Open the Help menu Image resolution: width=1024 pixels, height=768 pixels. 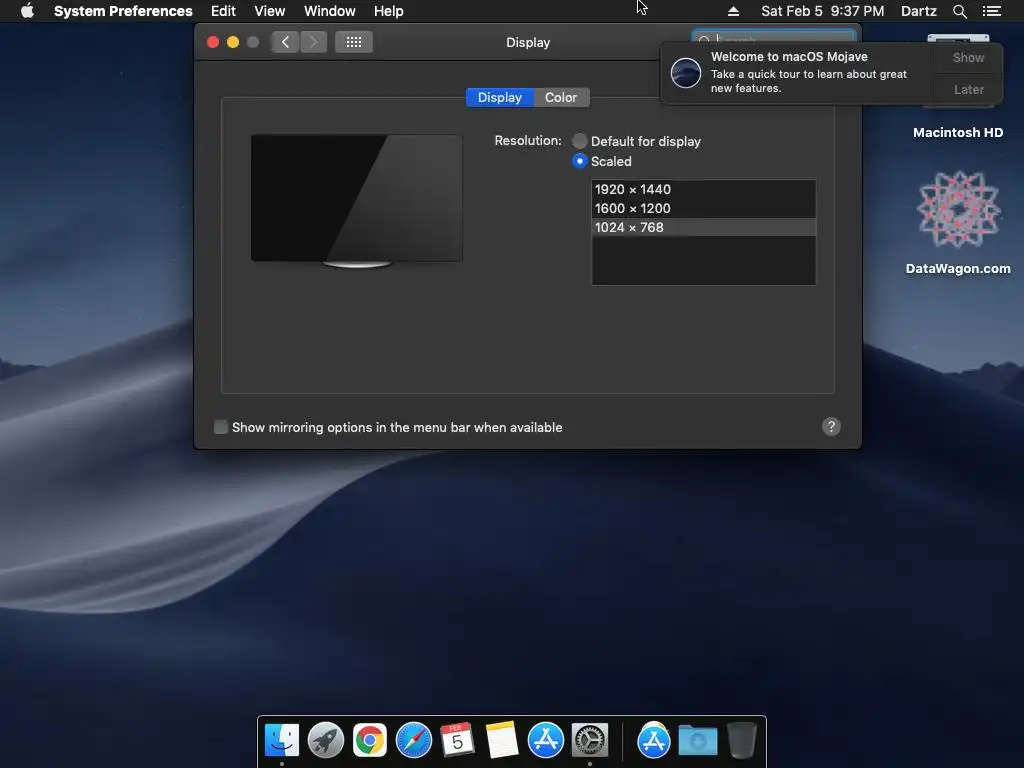click(388, 11)
